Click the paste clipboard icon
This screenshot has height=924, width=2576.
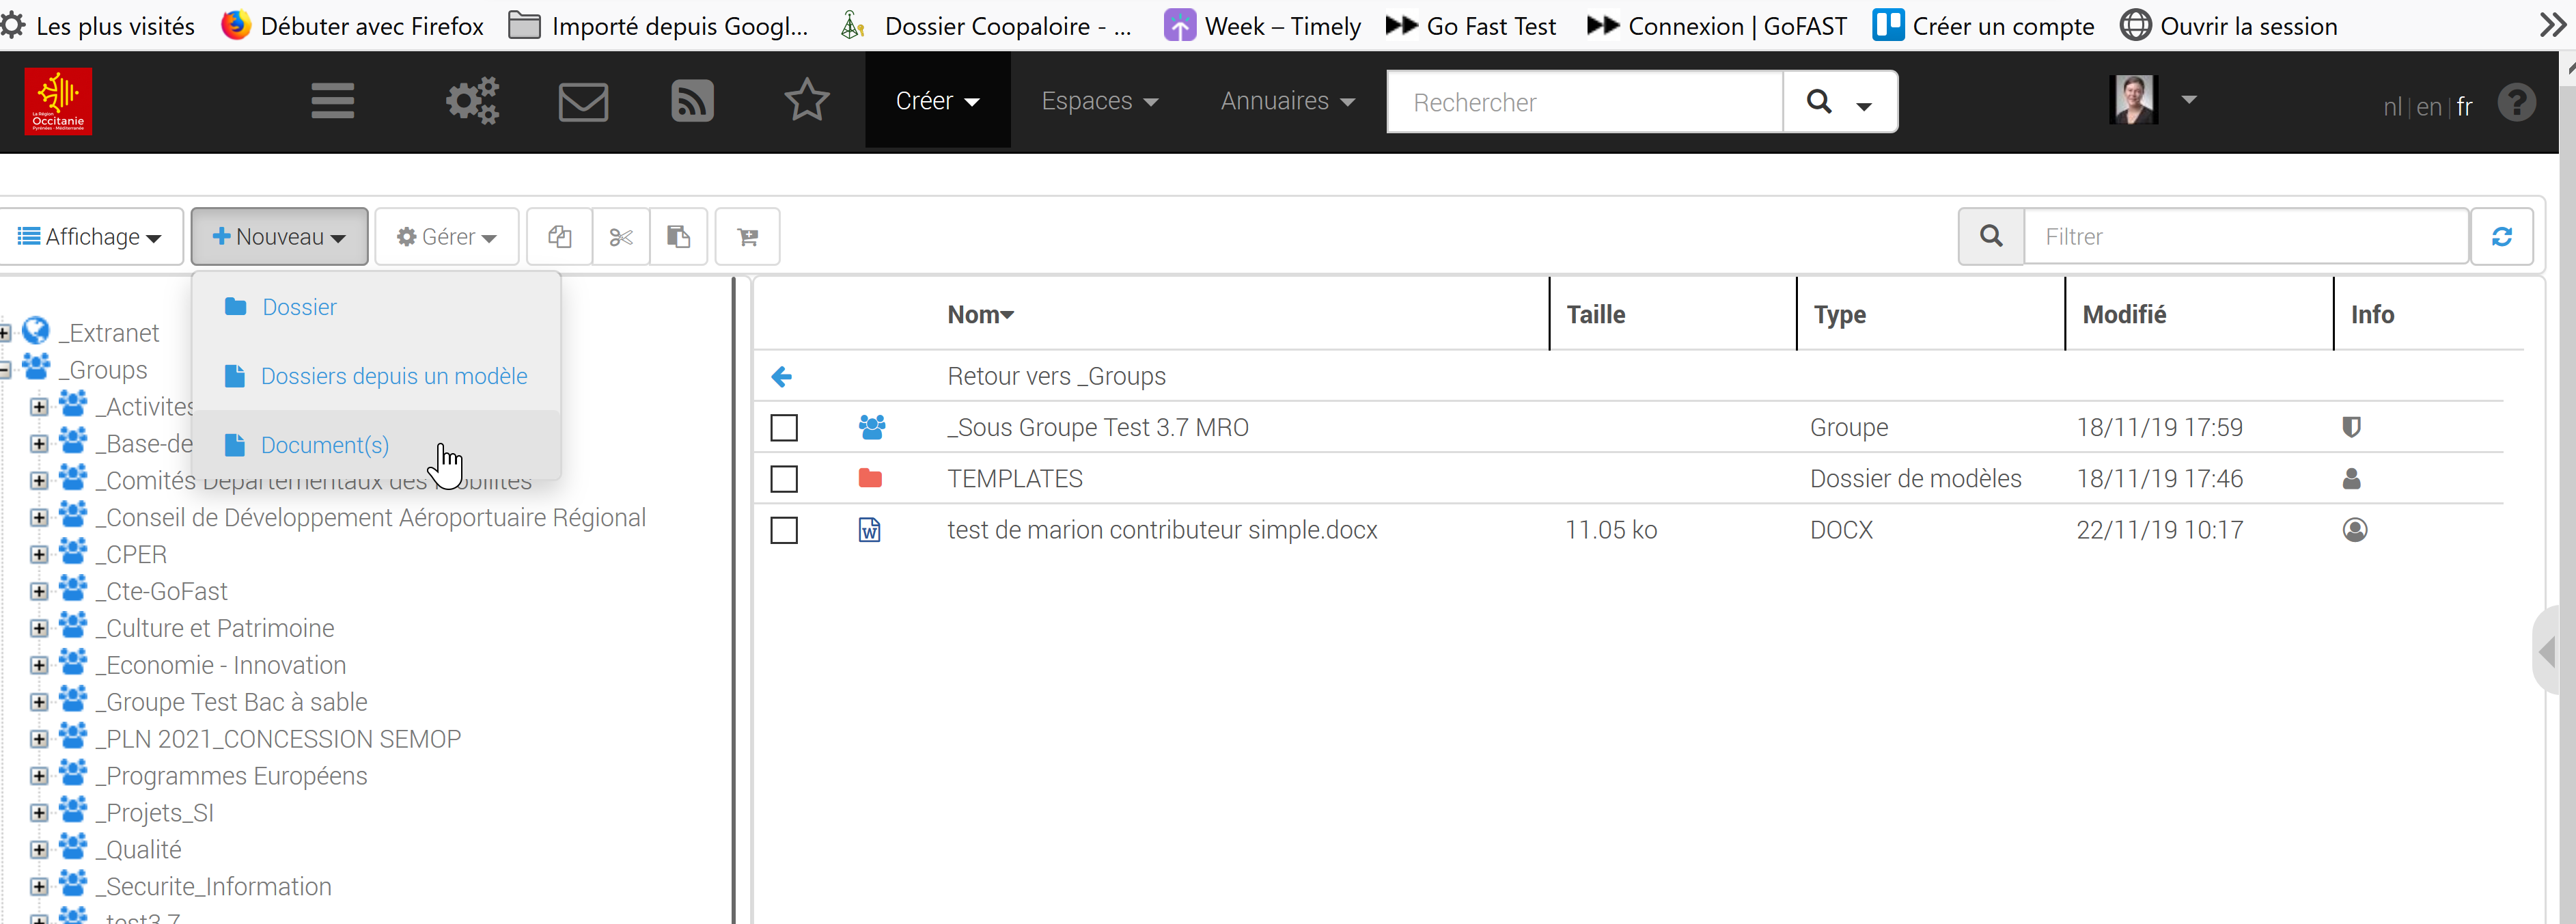679,237
